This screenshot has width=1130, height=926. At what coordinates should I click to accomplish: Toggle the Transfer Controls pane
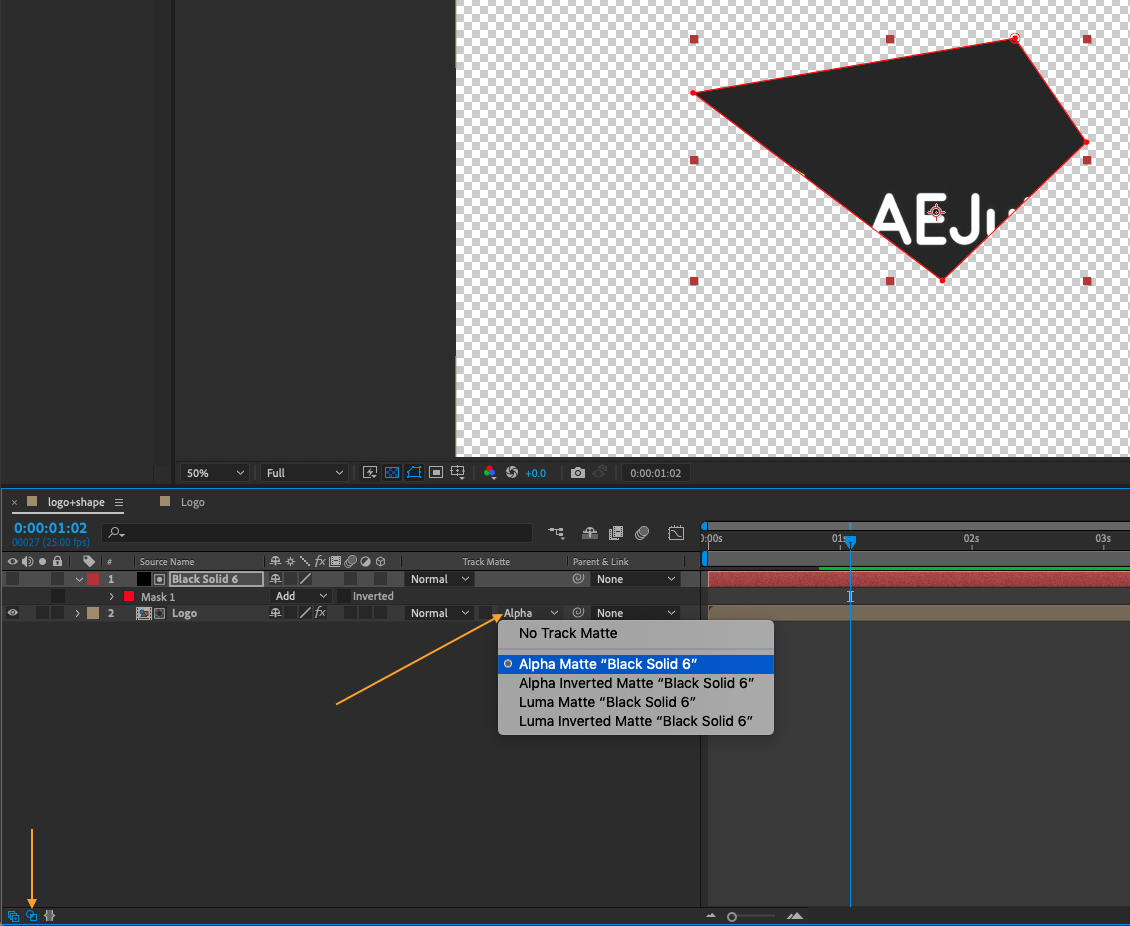coord(31,915)
